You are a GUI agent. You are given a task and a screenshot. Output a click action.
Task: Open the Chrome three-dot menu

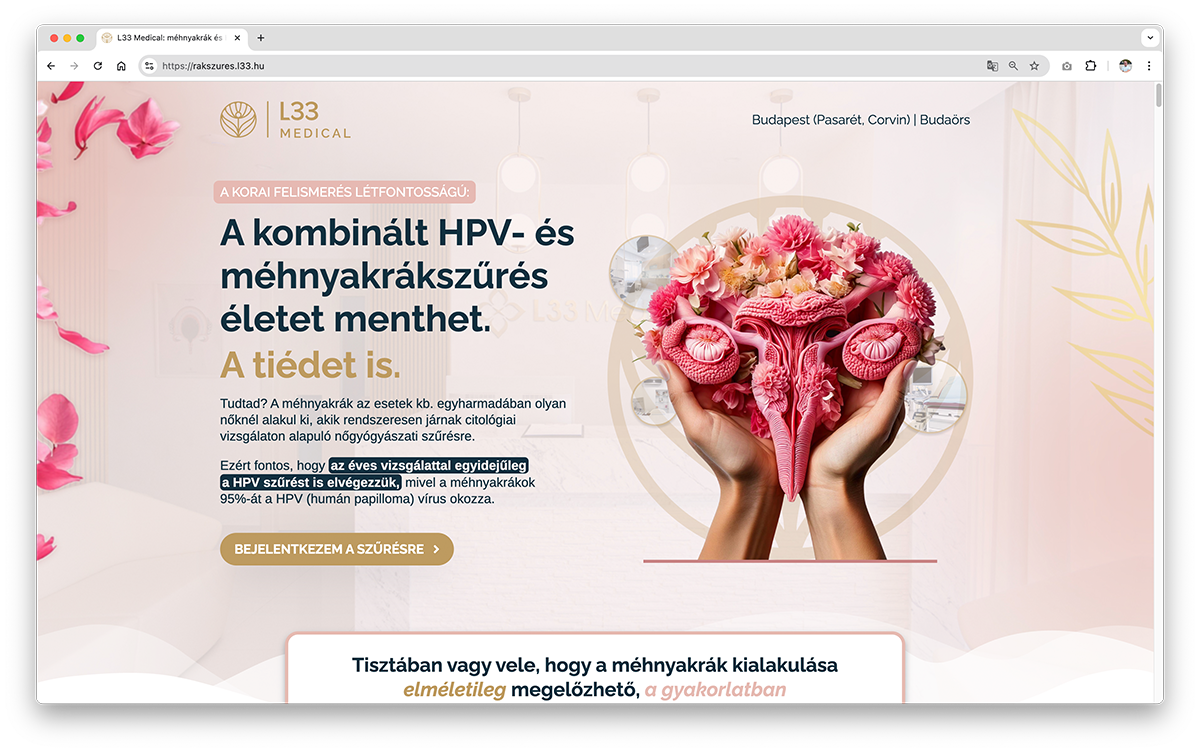coord(1148,66)
